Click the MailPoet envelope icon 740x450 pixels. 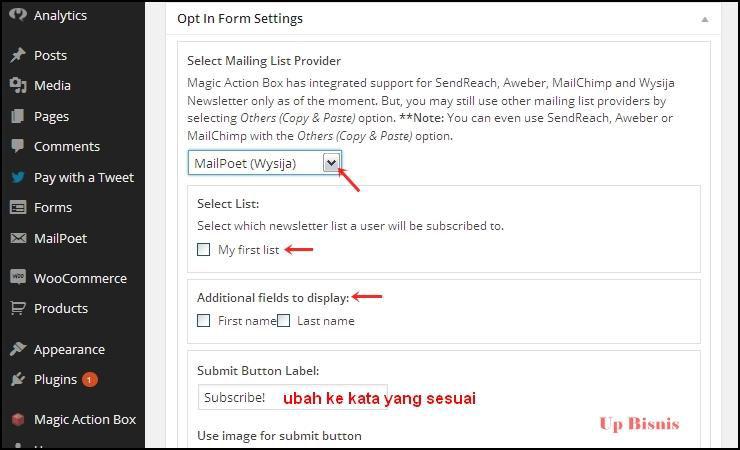pos(18,238)
